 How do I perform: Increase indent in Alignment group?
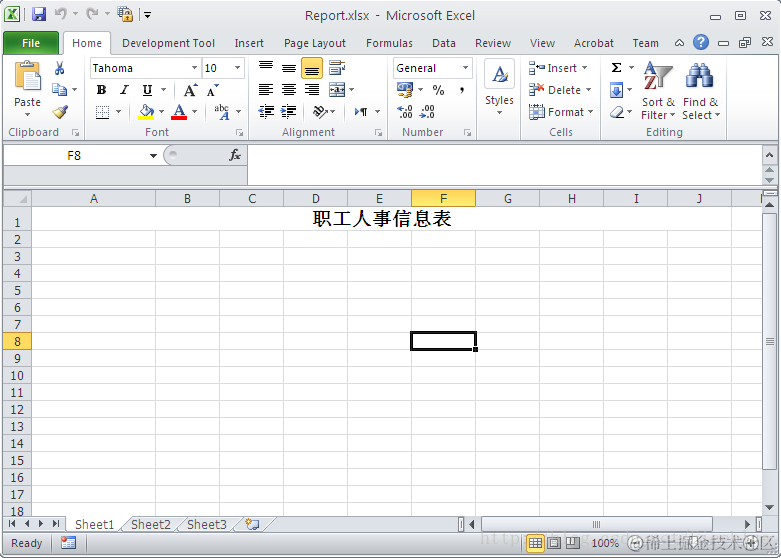[289, 112]
